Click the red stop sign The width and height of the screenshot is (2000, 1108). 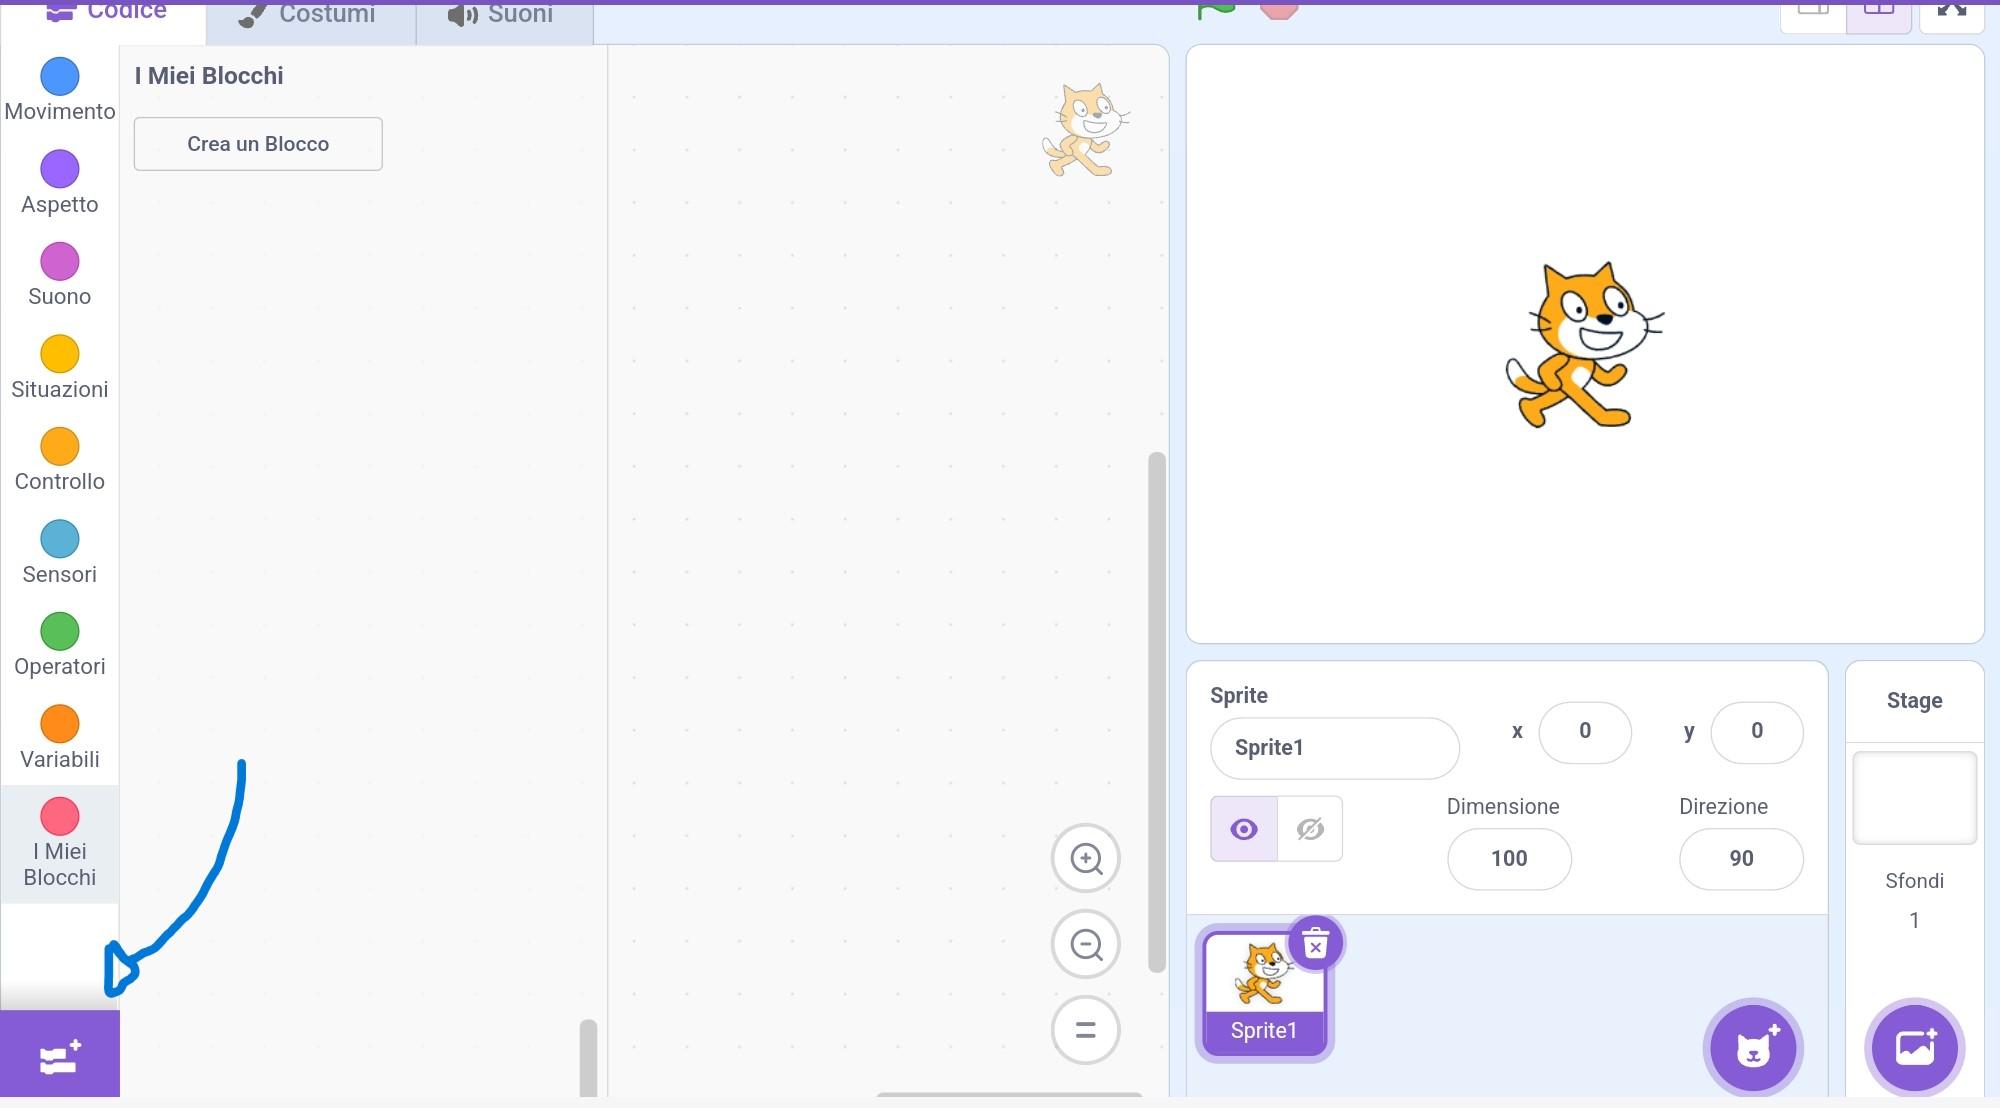click(x=1278, y=9)
